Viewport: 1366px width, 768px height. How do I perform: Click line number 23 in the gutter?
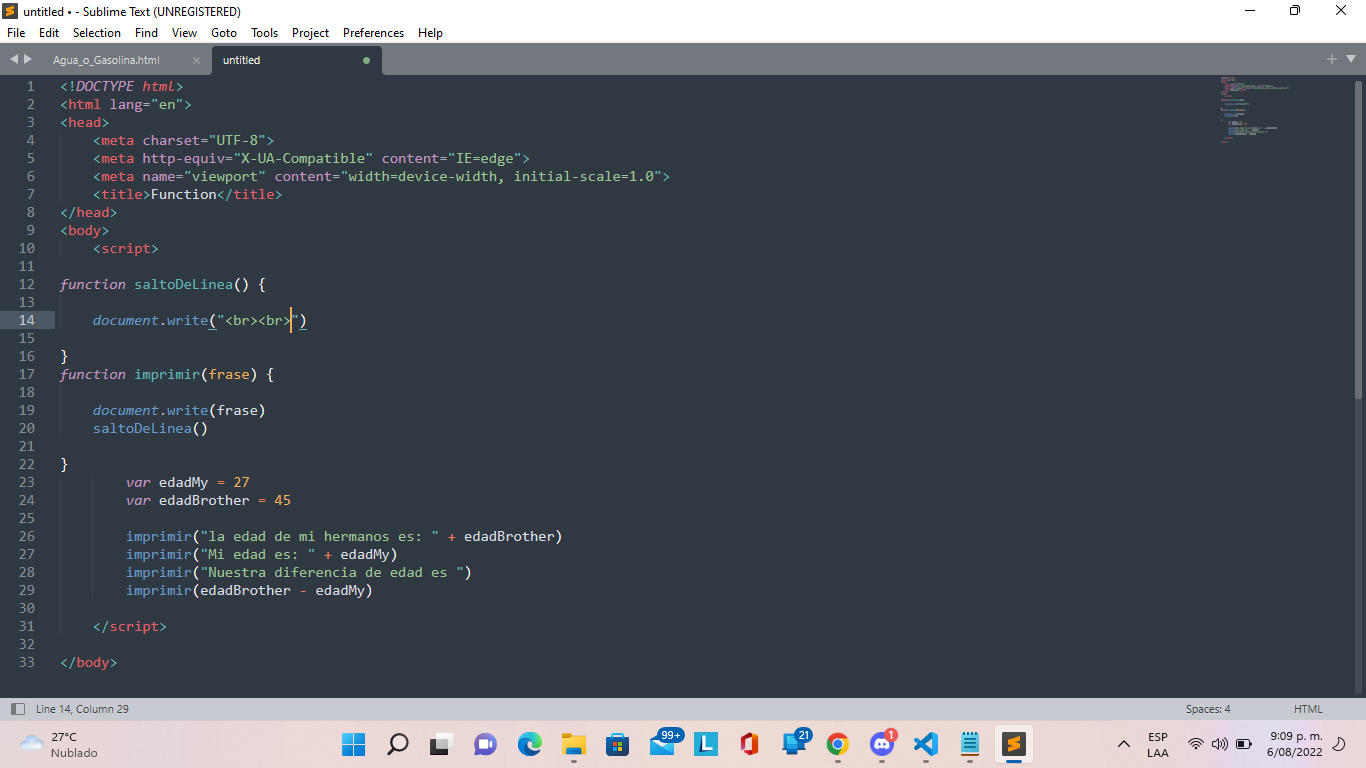click(x=26, y=482)
